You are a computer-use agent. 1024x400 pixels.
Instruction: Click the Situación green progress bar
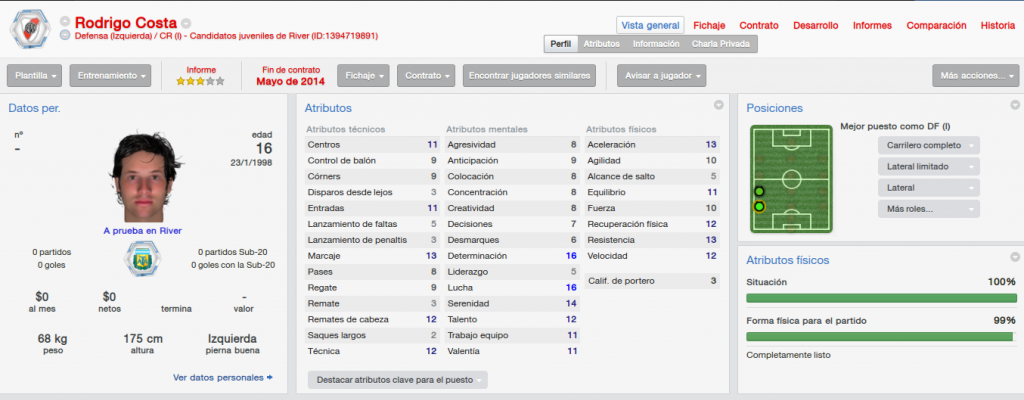point(881,298)
